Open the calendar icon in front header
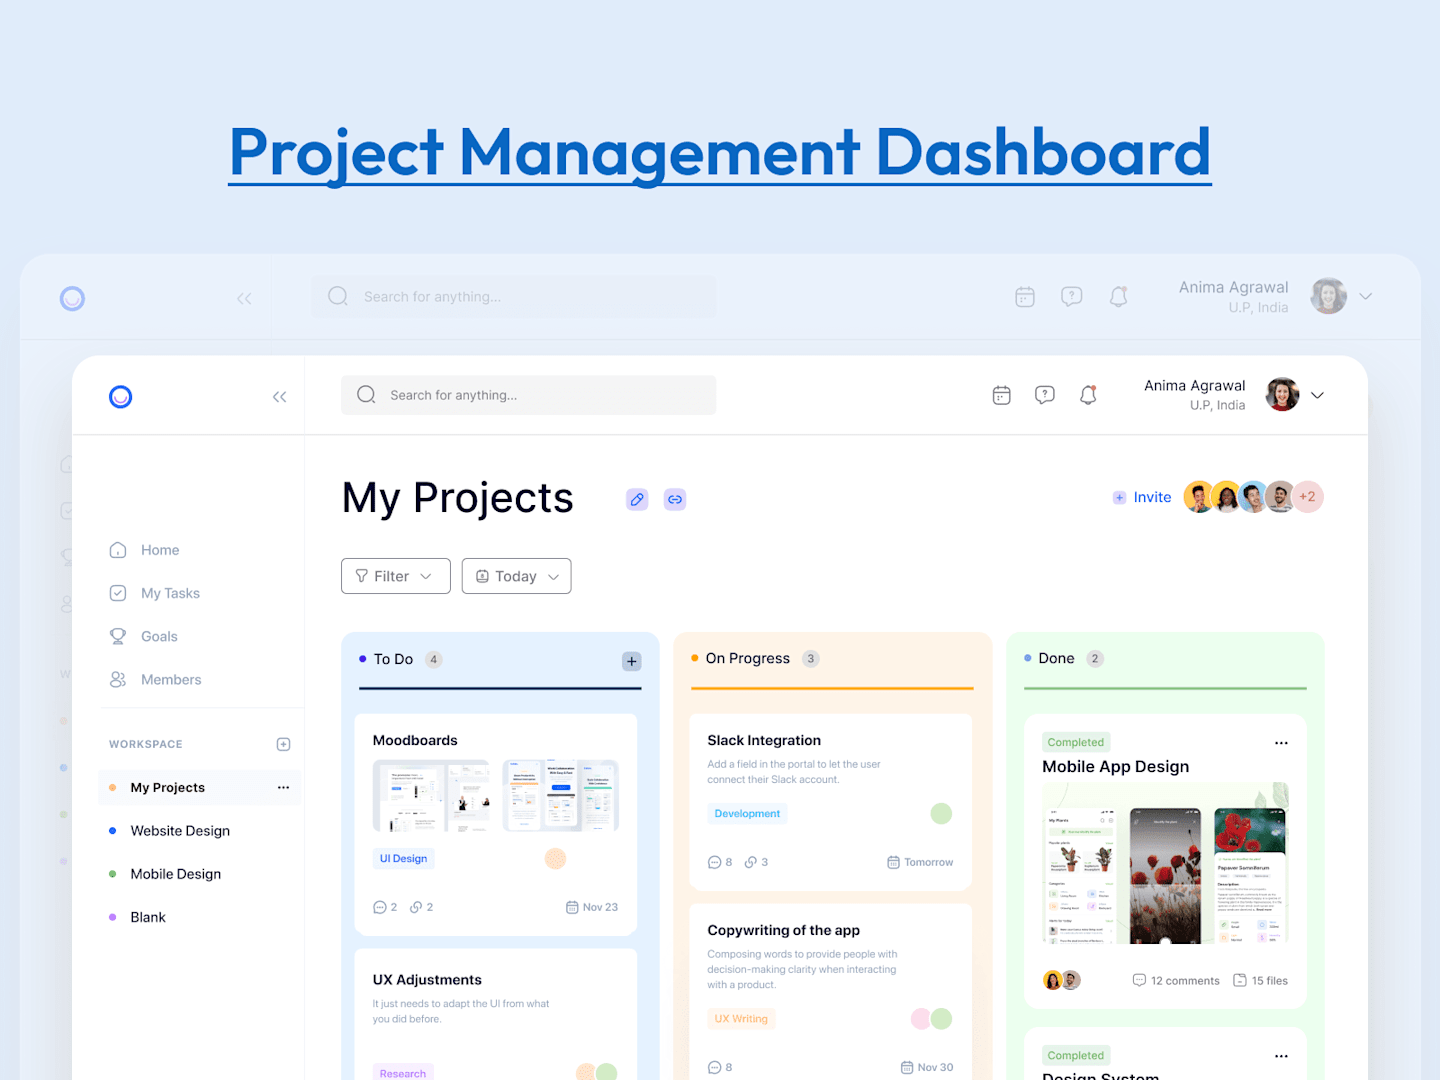This screenshot has height=1080, width=1440. (1001, 395)
